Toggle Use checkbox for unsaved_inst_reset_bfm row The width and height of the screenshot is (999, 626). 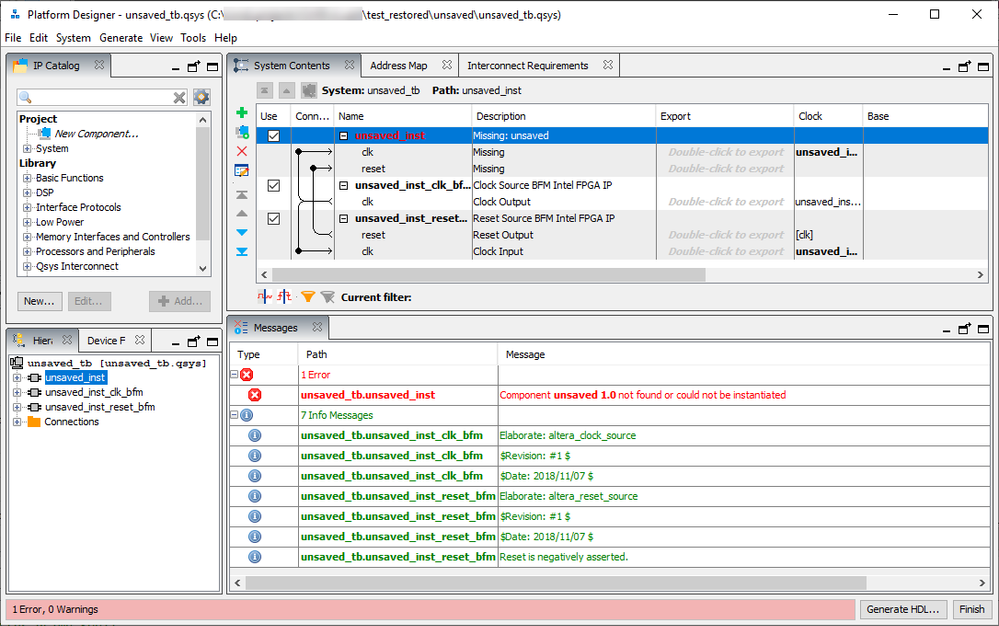point(273,219)
